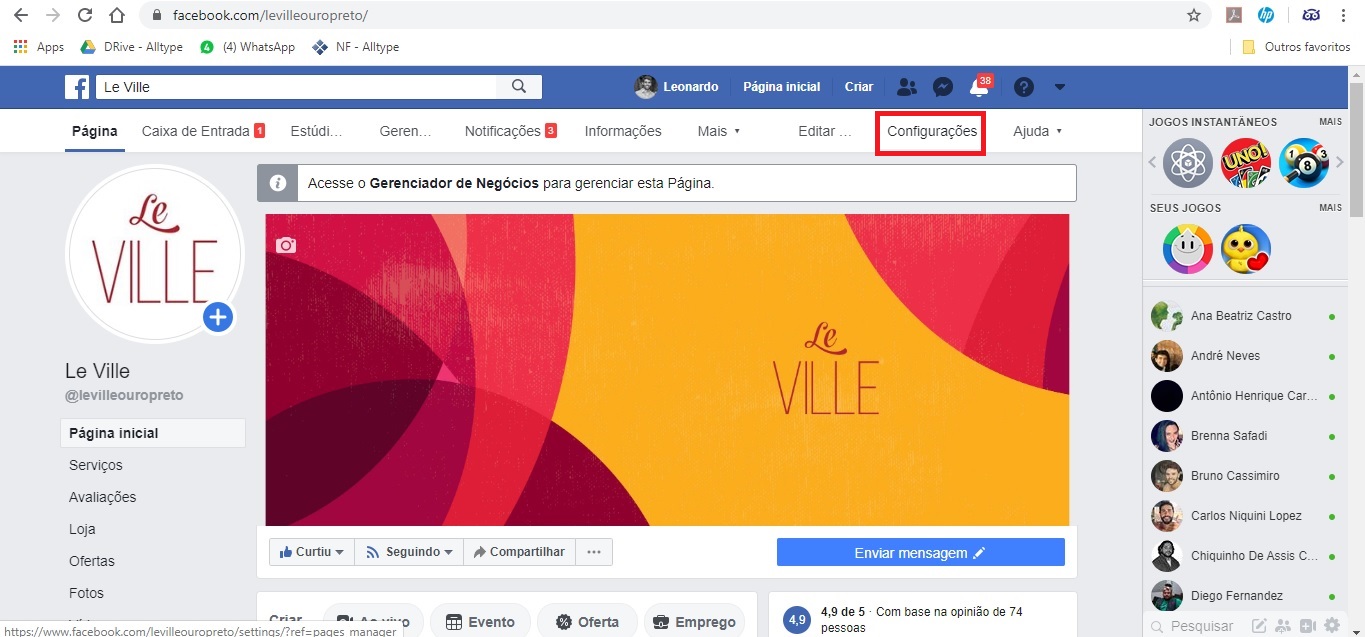Open the account dropdown arrow in top bar

click(1060, 87)
